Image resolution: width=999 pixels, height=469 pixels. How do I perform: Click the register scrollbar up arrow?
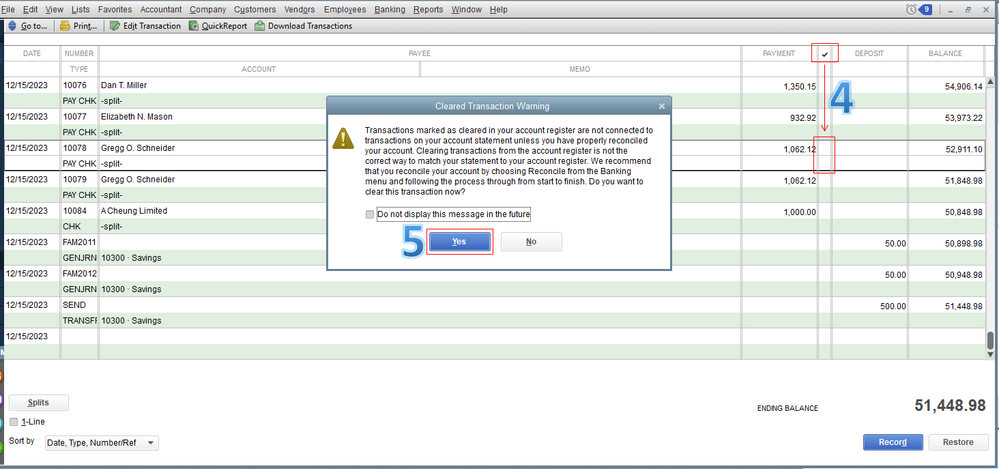pyautogui.click(x=990, y=82)
